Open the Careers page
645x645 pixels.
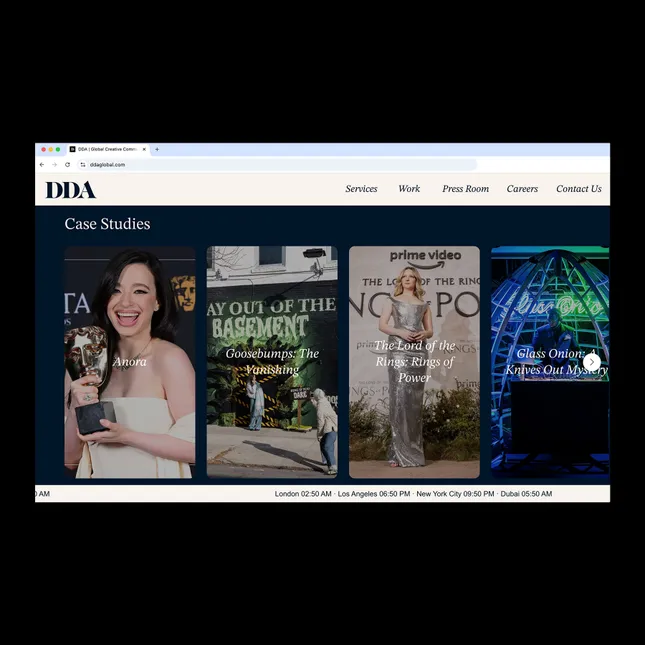pos(522,189)
